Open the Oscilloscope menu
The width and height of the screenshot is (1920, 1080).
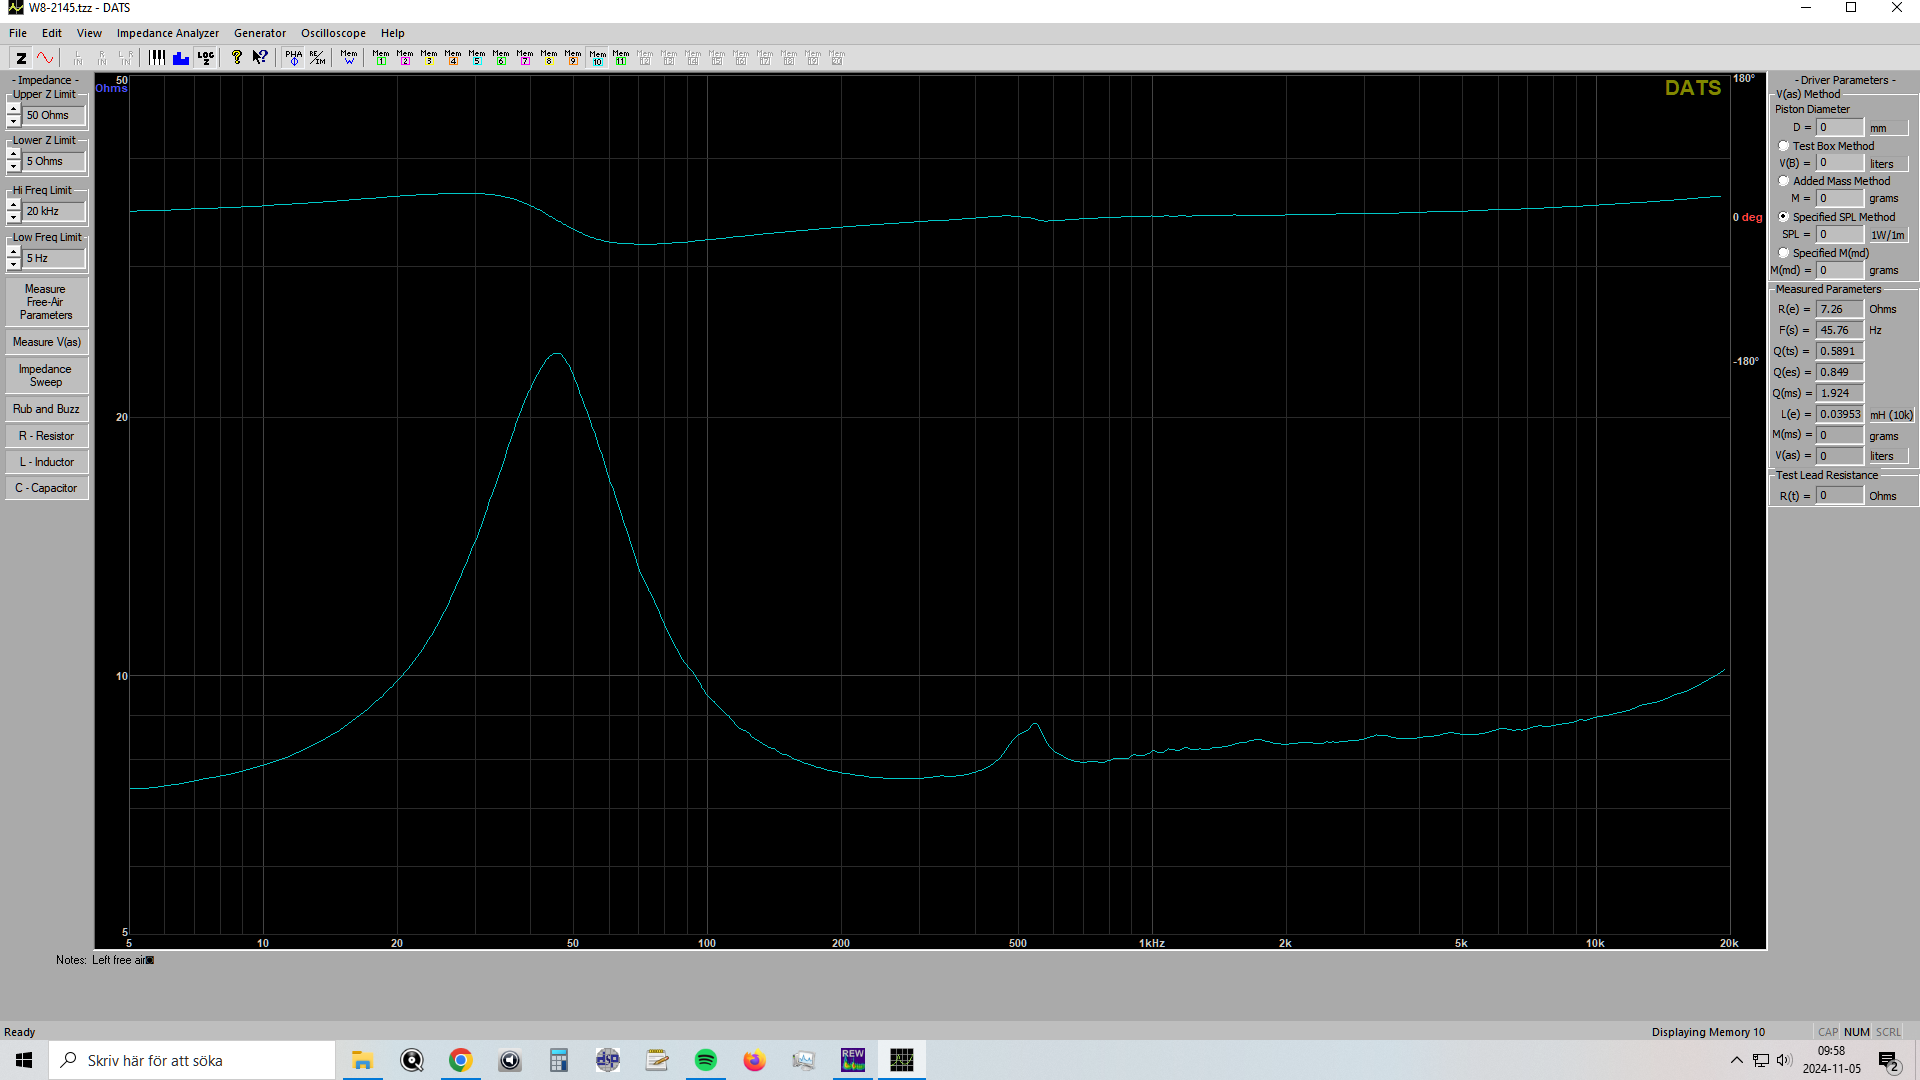pyautogui.click(x=333, y=33)
